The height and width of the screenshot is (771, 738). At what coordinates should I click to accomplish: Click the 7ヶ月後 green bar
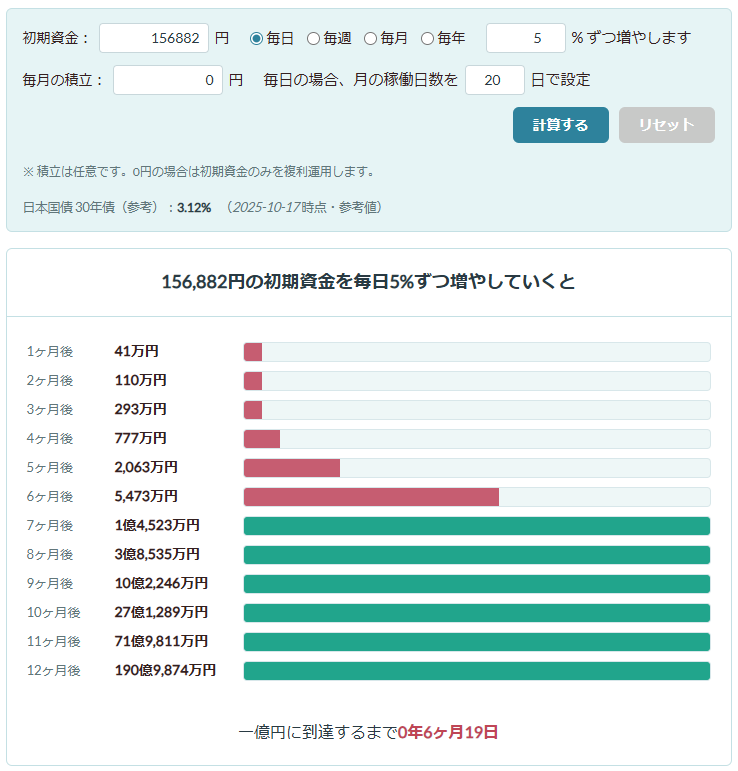click(476, 526)
